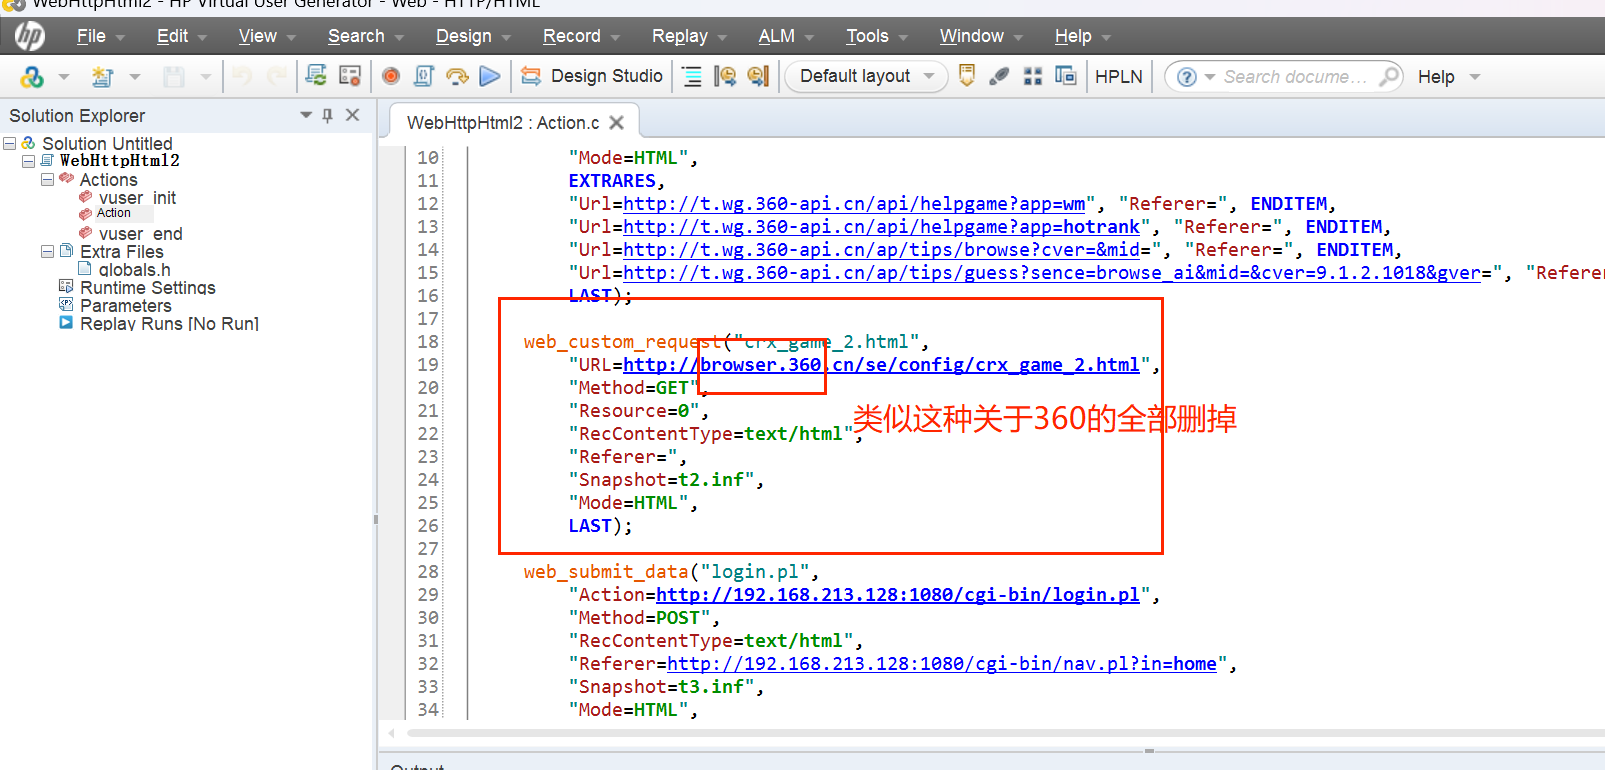Click the four-squares Thumbnail view icon

pyautogui.click(x=1033, y=76)
